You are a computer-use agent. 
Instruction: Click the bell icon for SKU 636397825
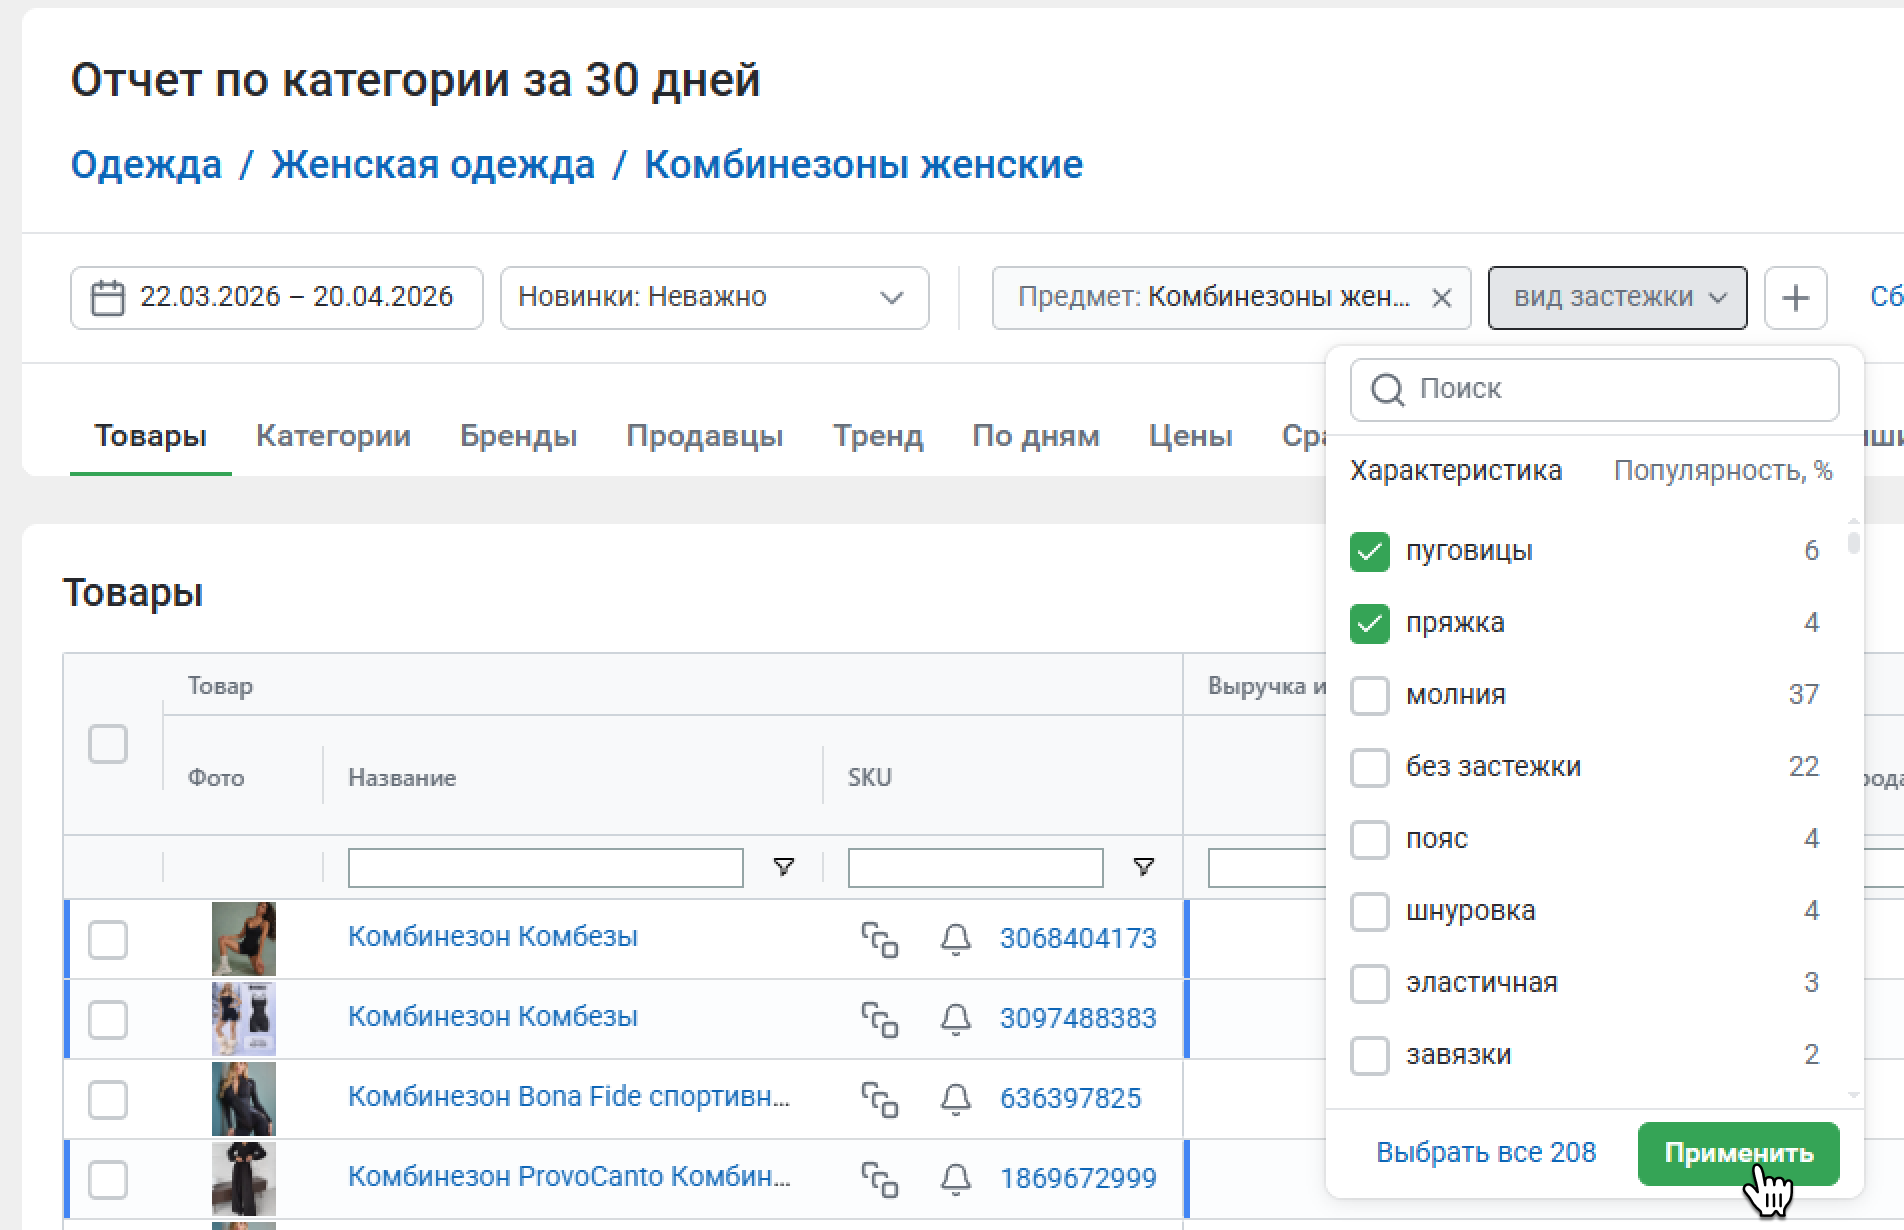pos(956,1099)
